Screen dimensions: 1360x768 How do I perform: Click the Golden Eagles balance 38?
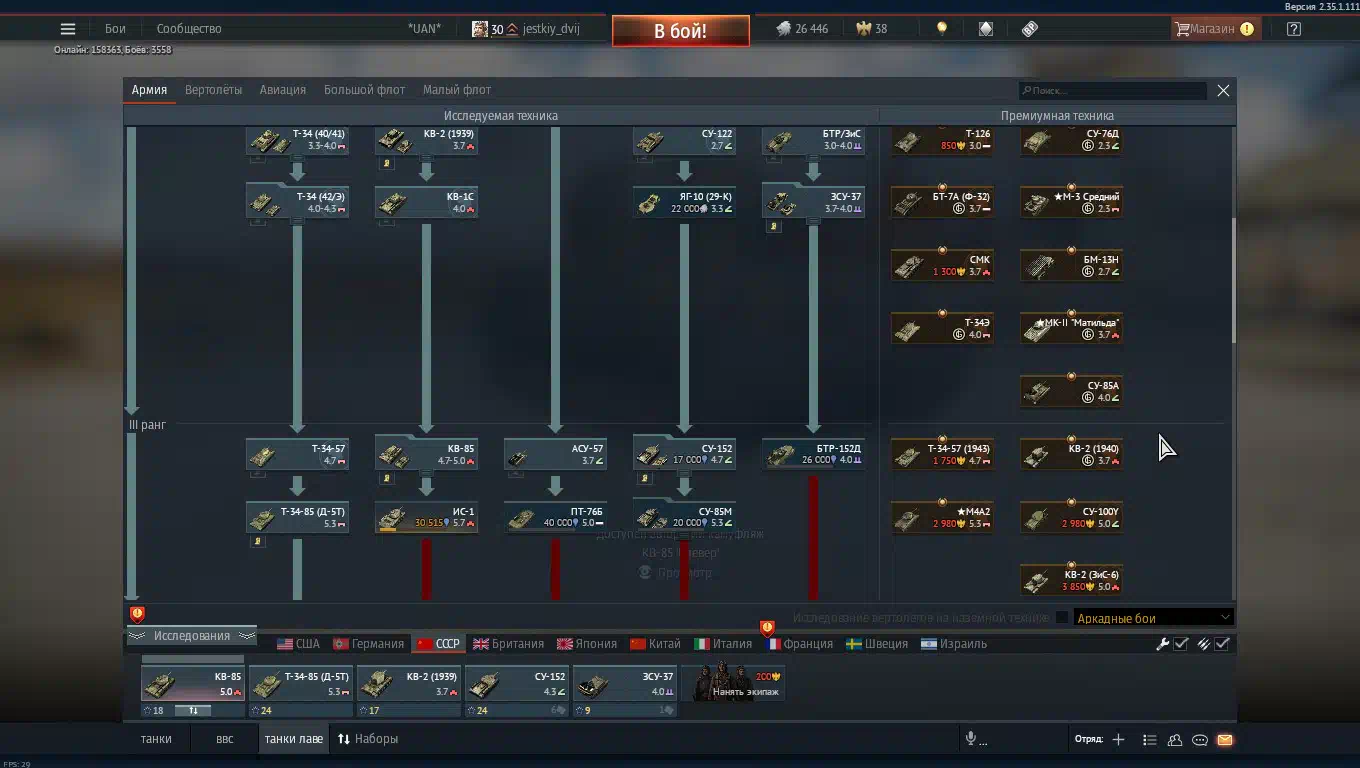(872, 29)
